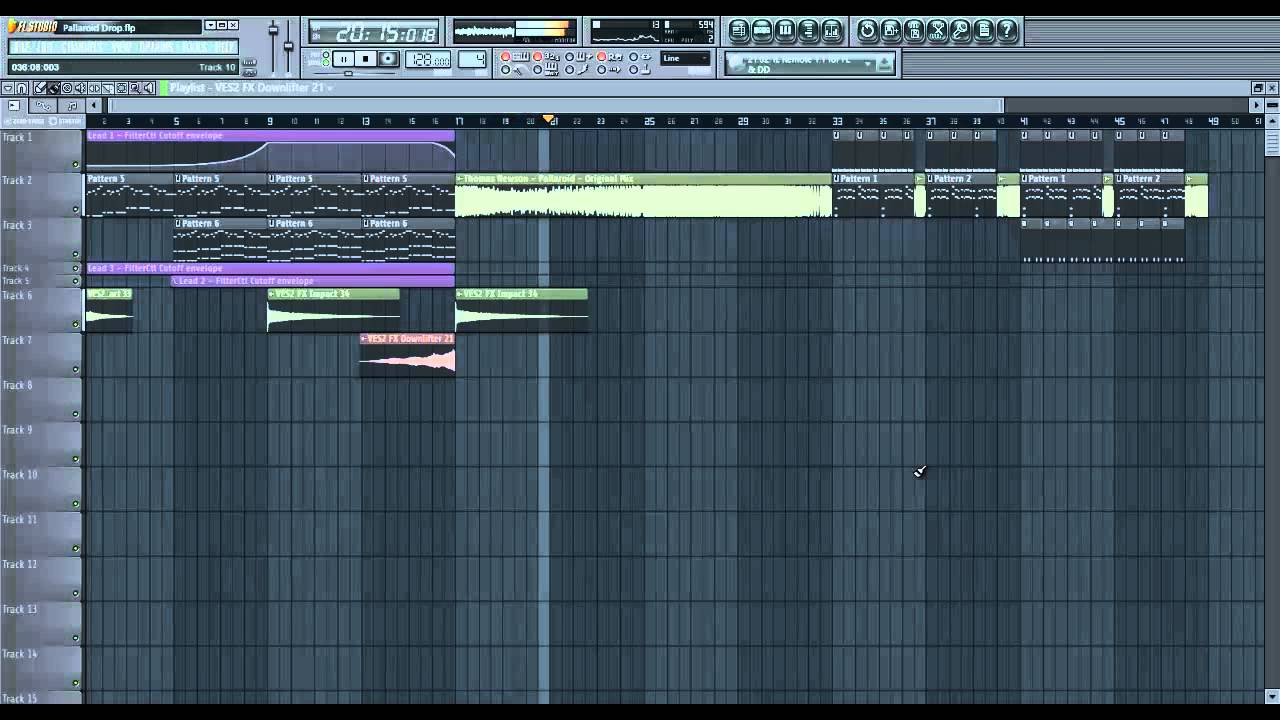Open the Playlist title clip dropdown
This screenshot has height=720, width=1280.
[330, 88]
